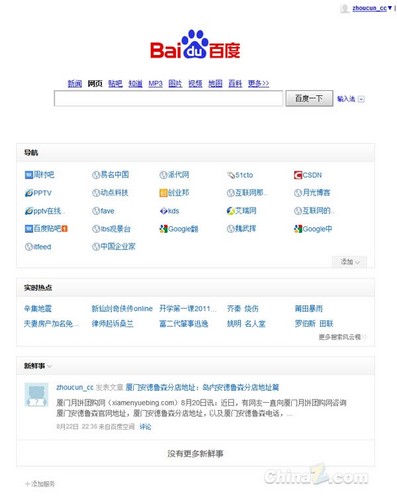Screen dimensions: 397x500
Task: Expand the 输入法 input method dropdown arrow
Action: 361,99
